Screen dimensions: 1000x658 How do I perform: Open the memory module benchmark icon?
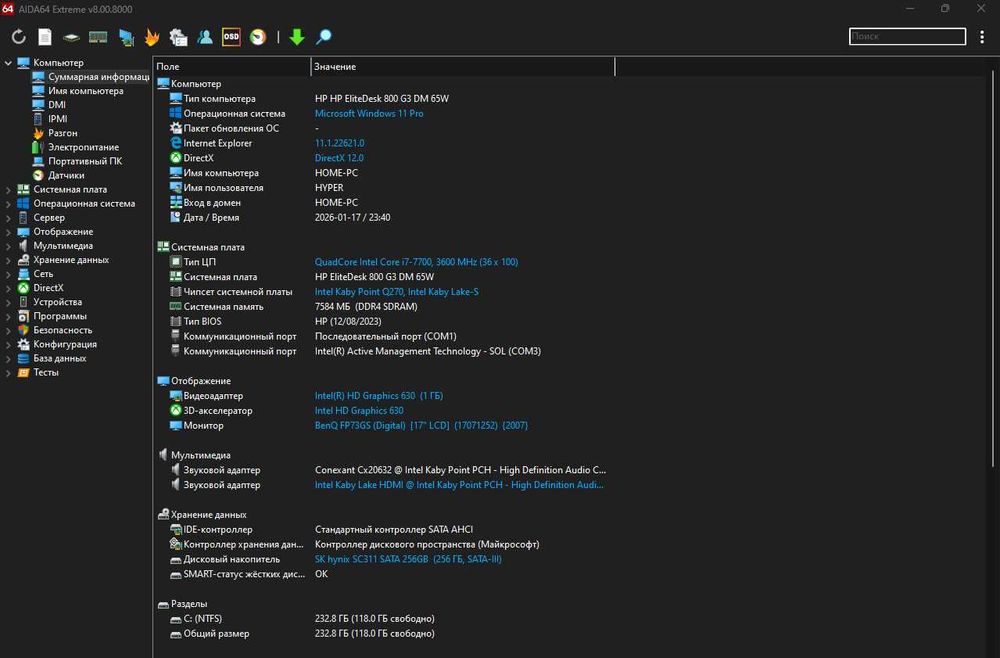click(x=98, y=37)
